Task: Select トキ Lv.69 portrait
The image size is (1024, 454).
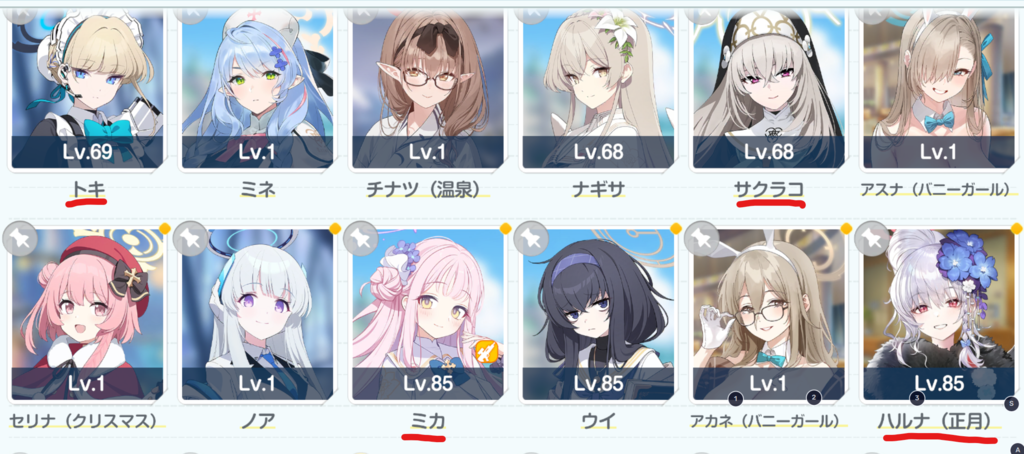Action: 88,89
